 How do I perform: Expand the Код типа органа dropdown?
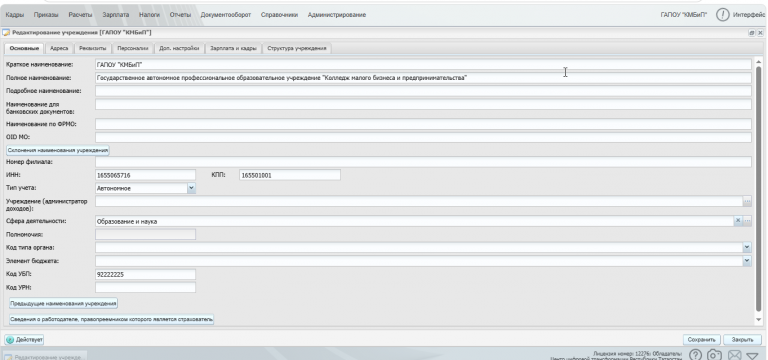click(x=747, y=247)
